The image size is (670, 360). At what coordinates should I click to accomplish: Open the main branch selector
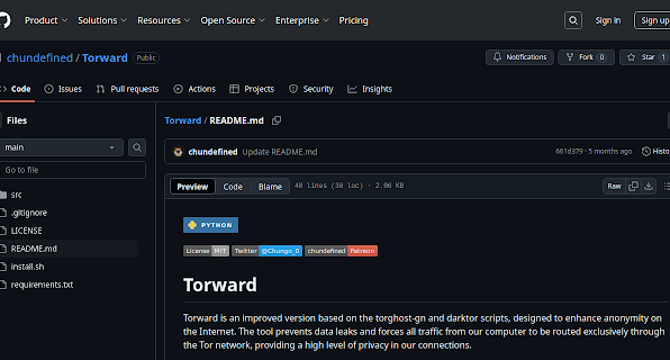coord(62,147)
